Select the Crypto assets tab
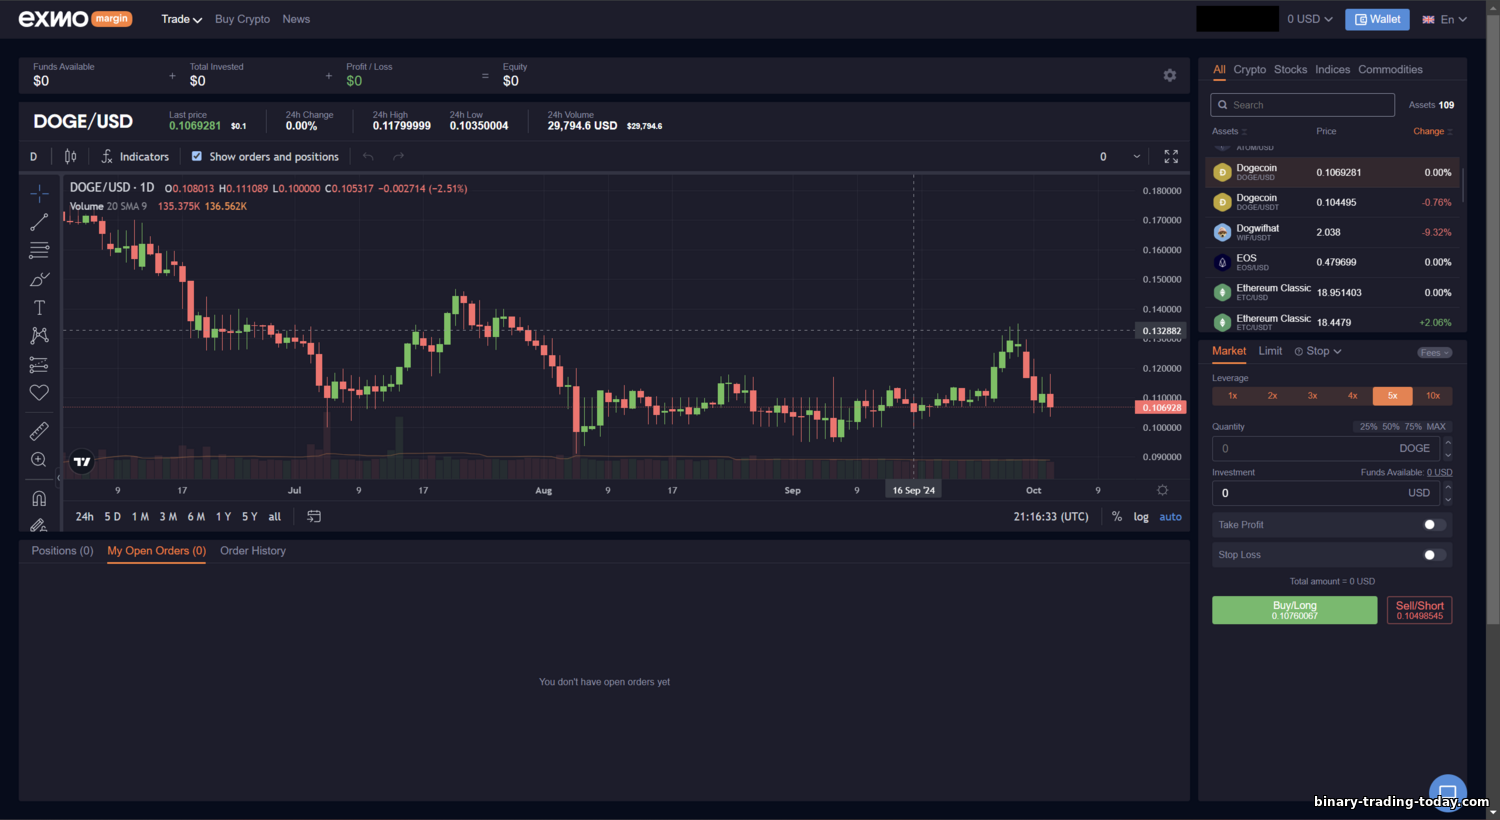Viewport: 1500px width, 820px height. 1249,70
